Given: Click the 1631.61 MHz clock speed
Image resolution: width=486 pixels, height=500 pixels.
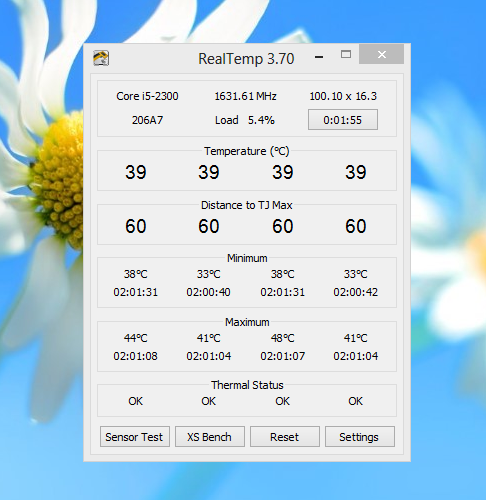Looking at the screenshot, I should pos(245,96).
